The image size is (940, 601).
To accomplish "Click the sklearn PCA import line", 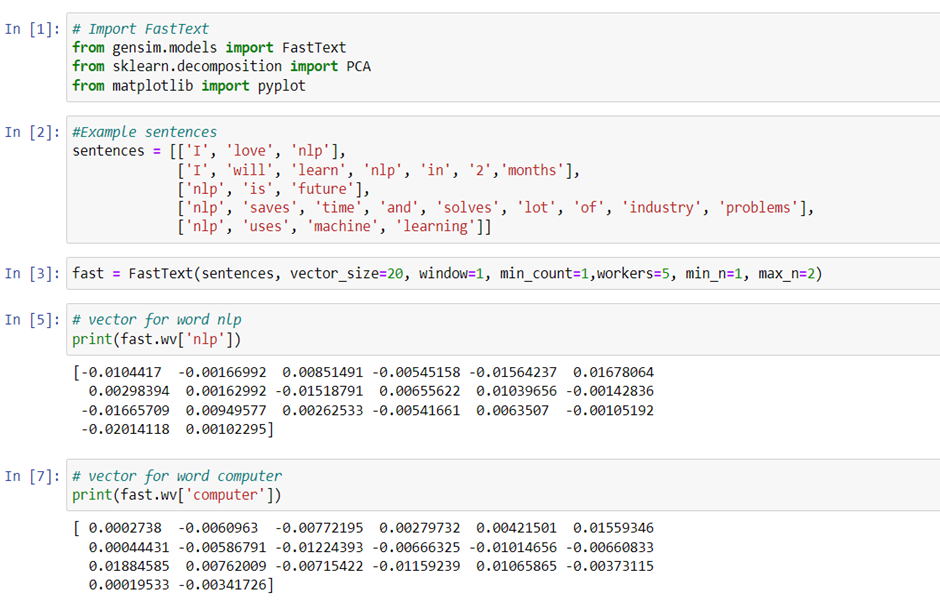I will (221, 67).
